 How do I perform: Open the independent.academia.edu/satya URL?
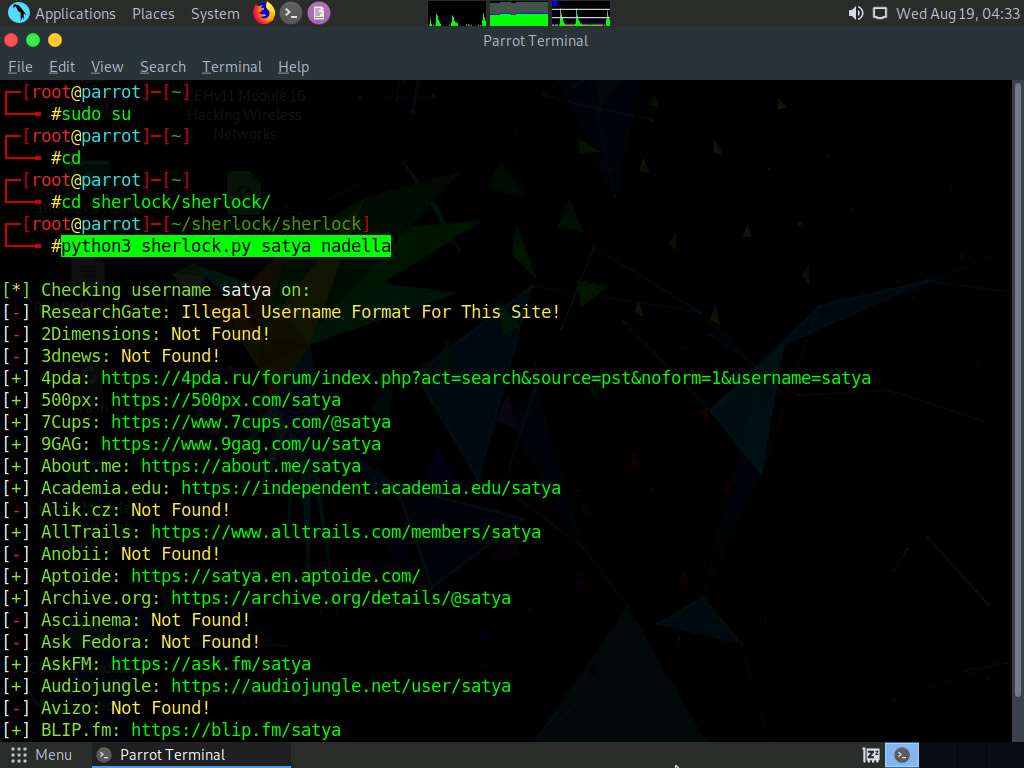(371, 488)
